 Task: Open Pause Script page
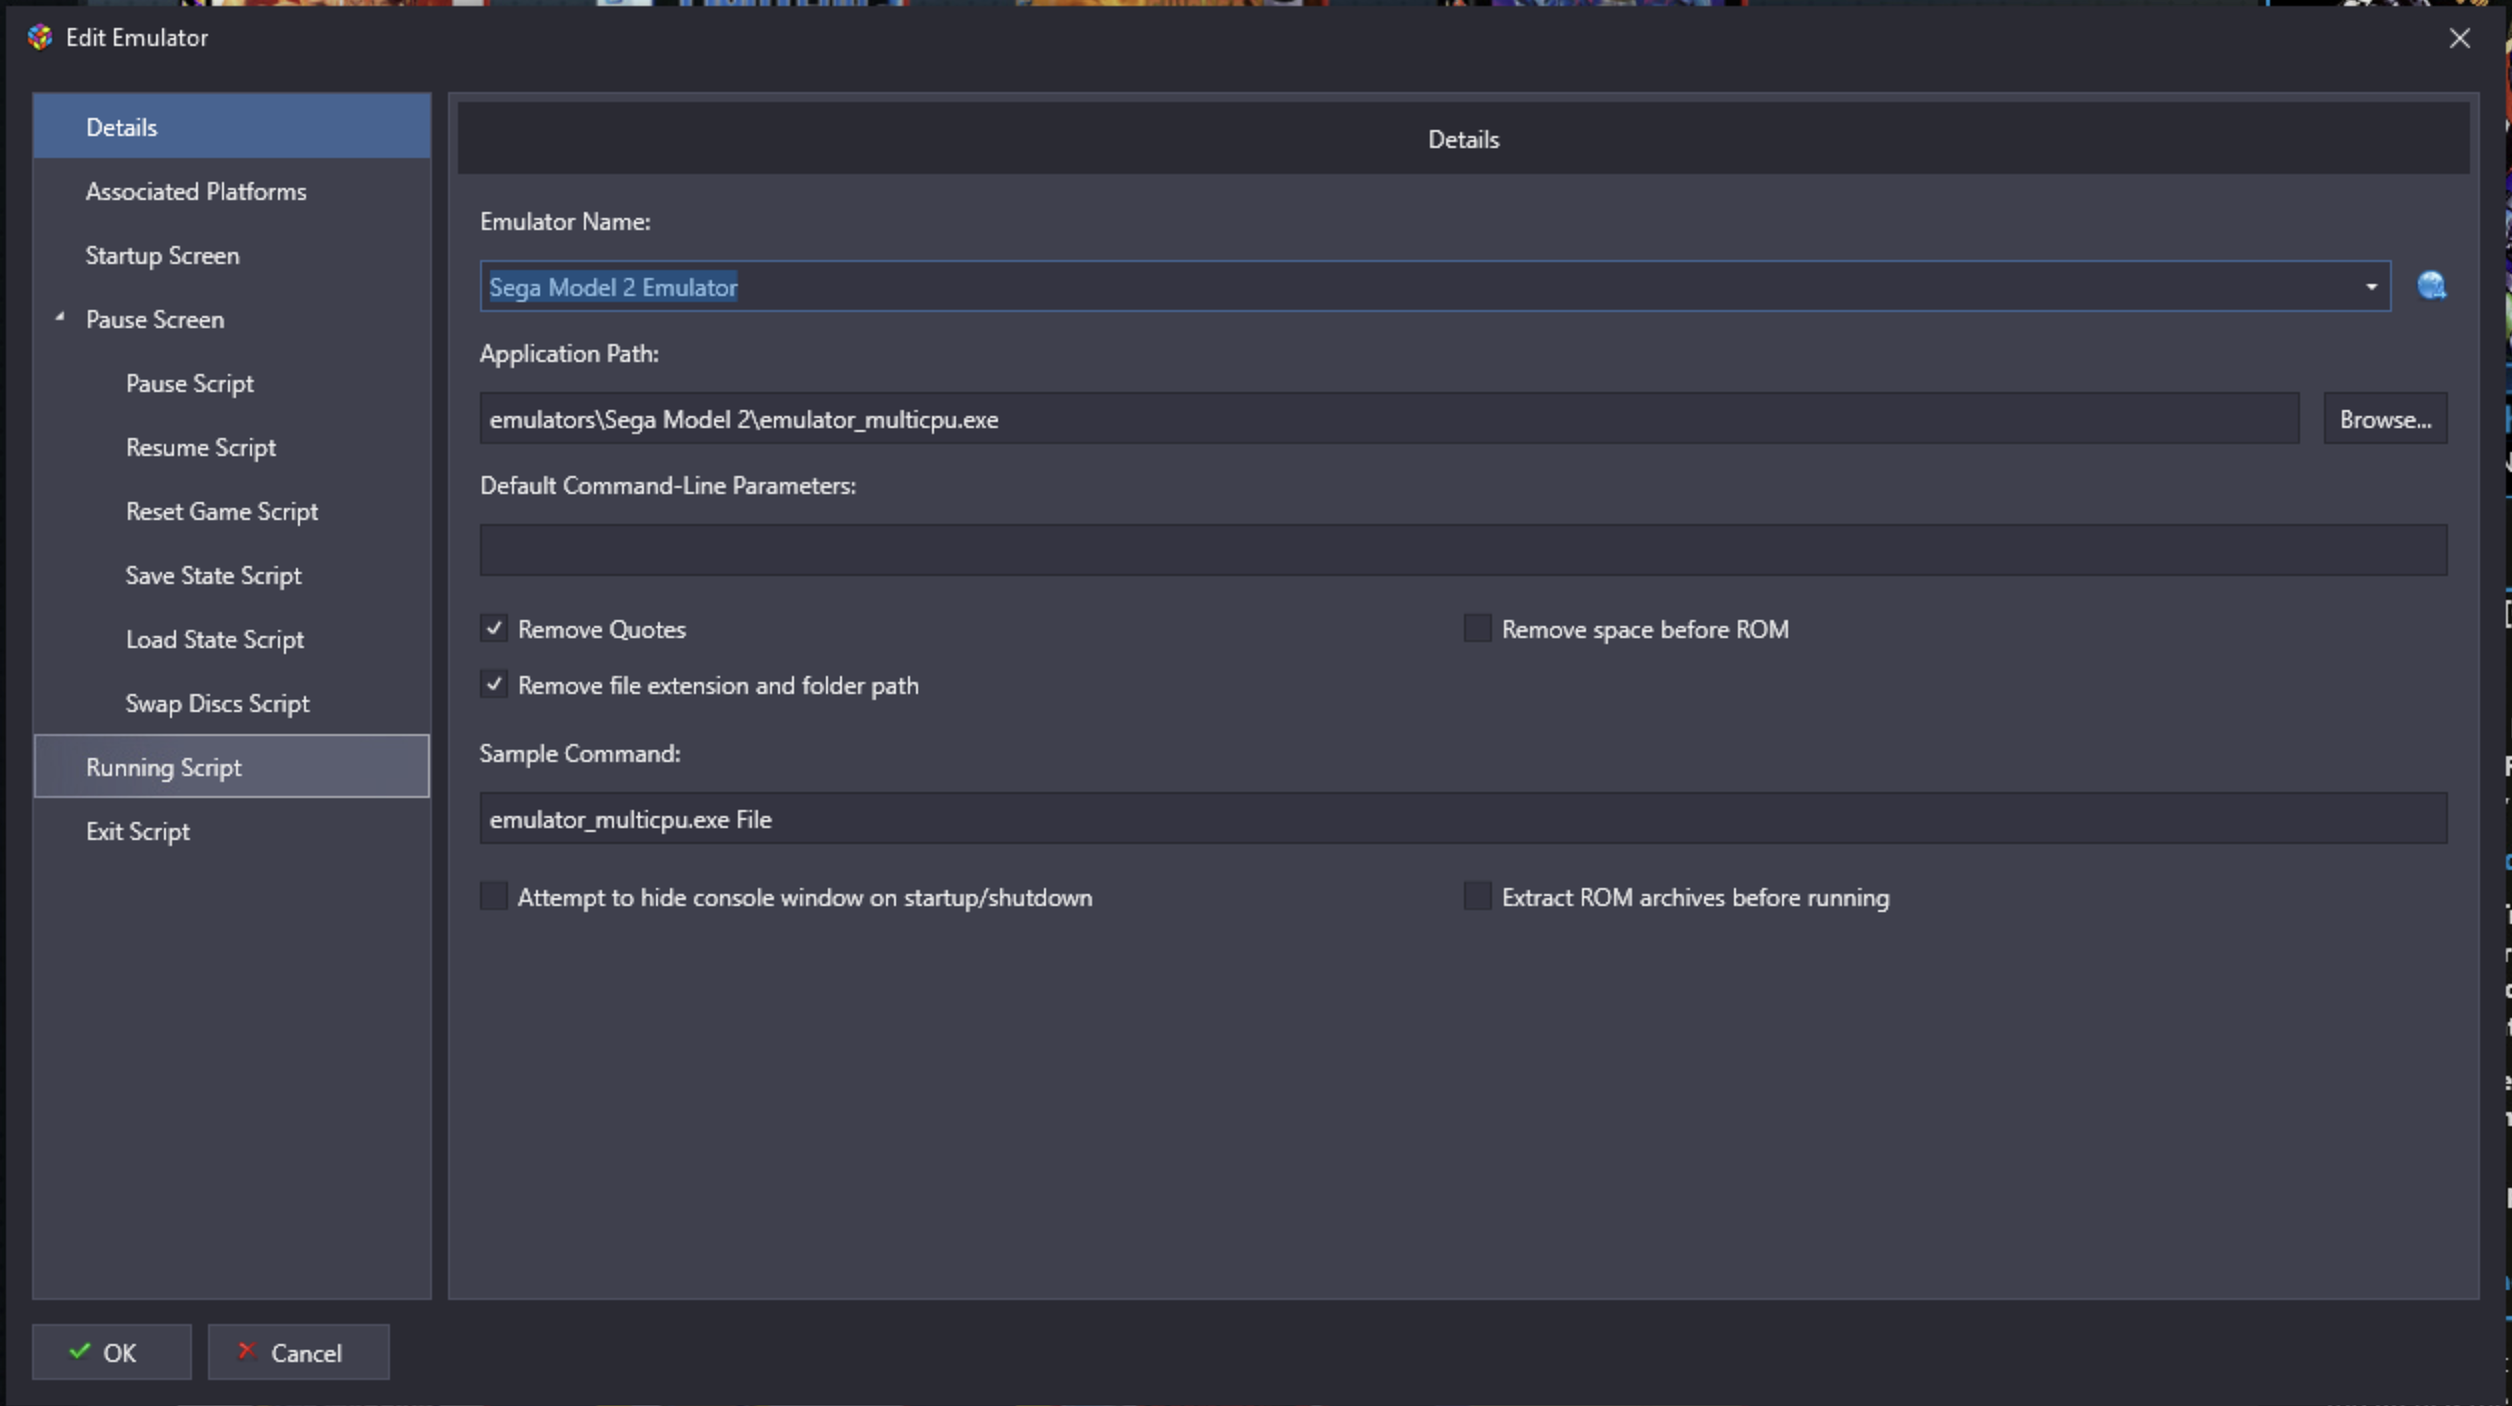pyautogui.click(x=232, y=383)
